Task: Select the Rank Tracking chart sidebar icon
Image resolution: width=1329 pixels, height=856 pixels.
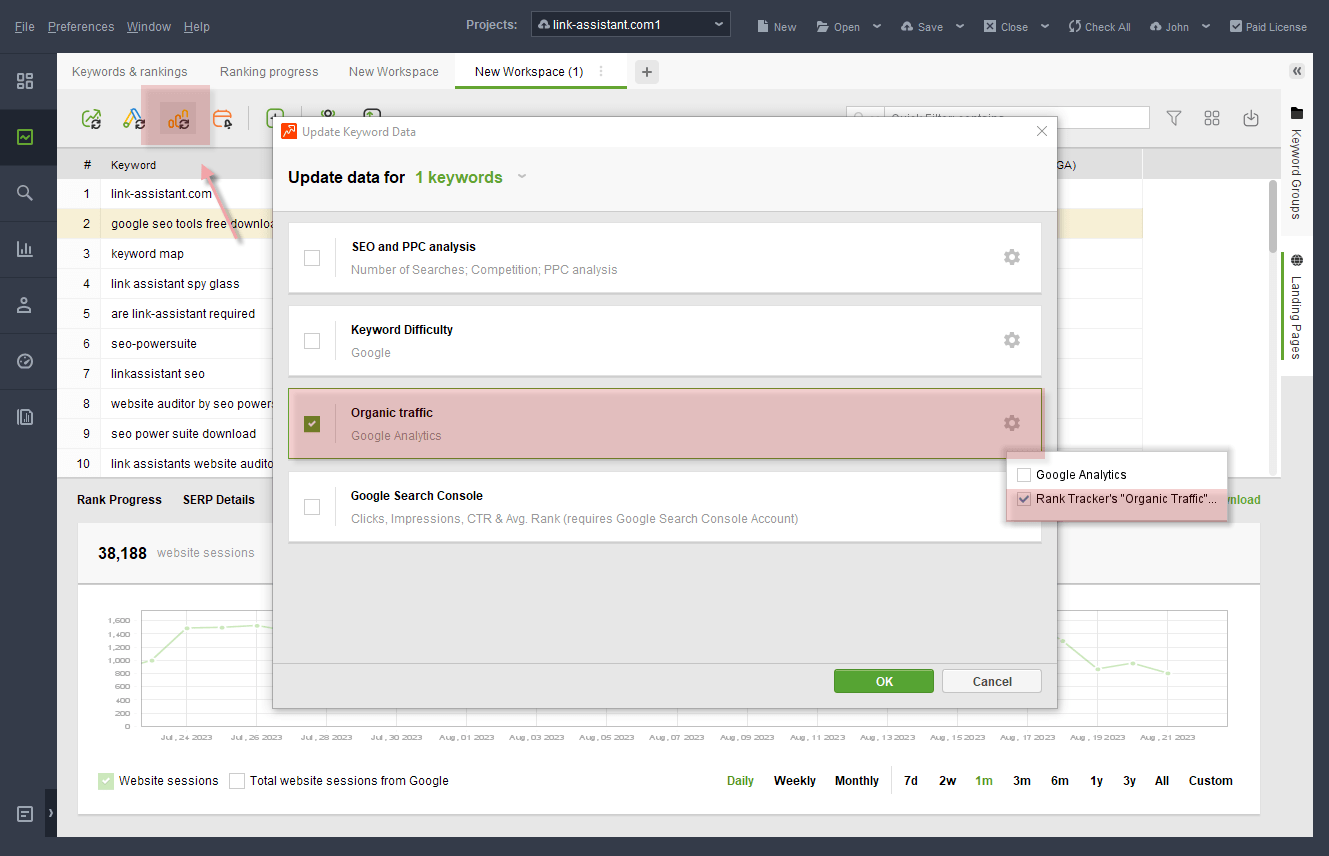Action: tap(25, 137)
